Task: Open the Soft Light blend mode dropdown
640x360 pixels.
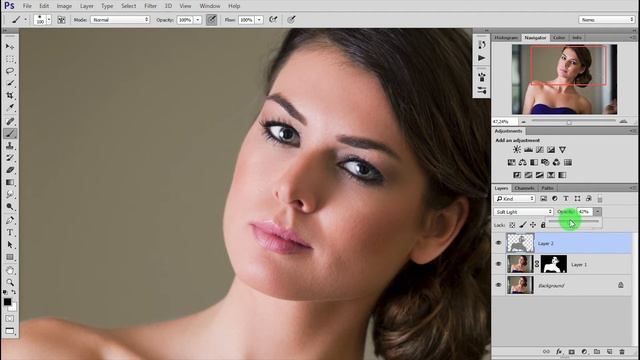Action: click(x=523, y=212)
